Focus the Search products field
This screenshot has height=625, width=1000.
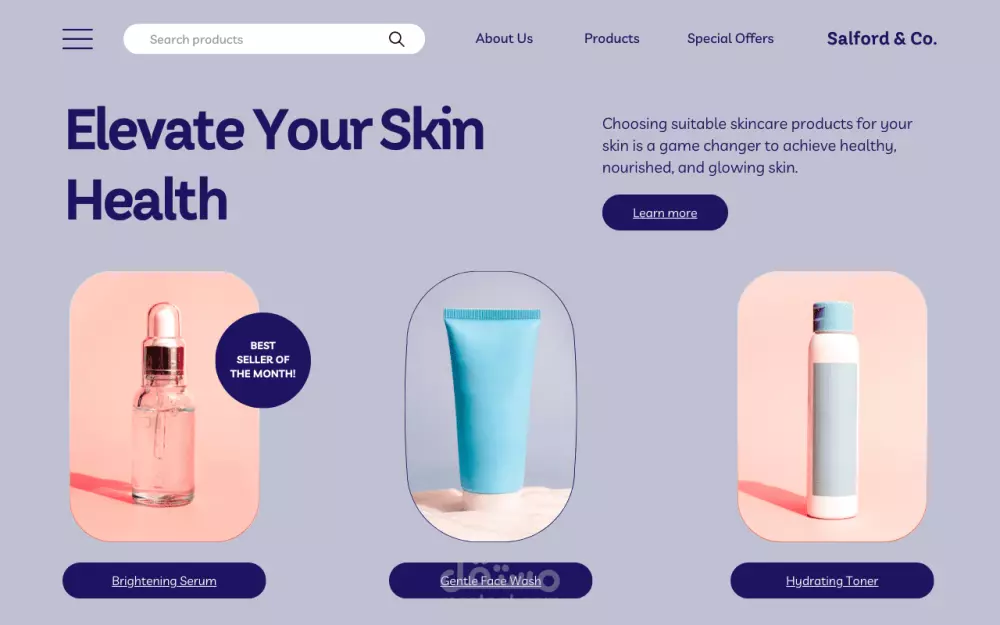click(x=274, y=39)
